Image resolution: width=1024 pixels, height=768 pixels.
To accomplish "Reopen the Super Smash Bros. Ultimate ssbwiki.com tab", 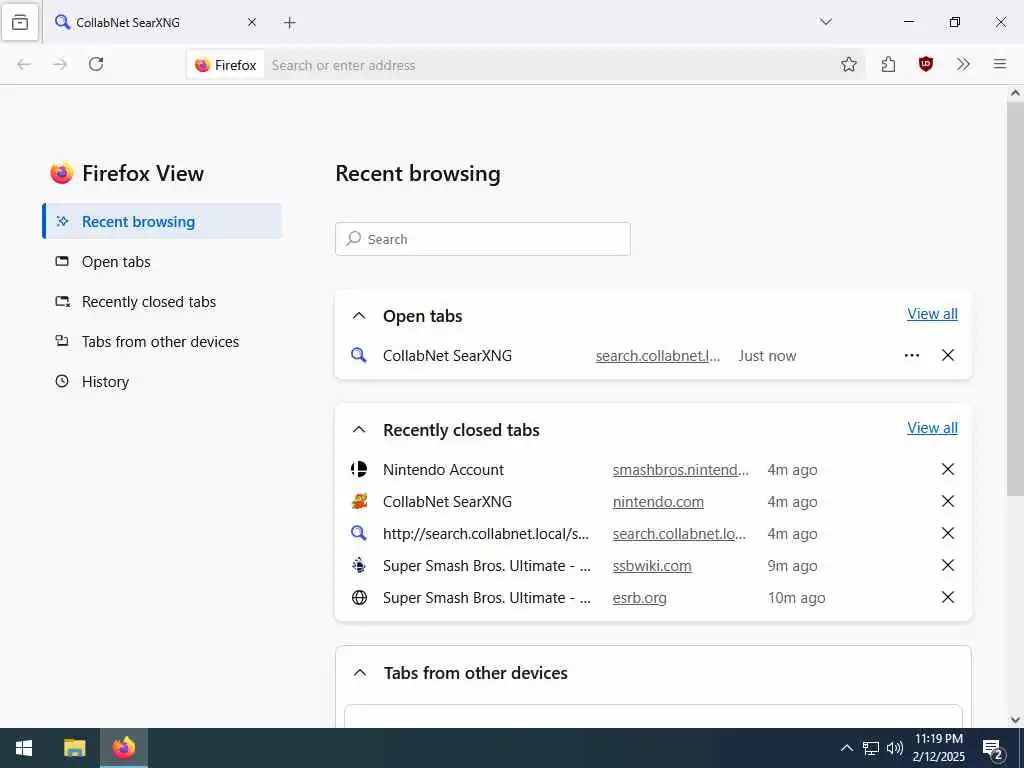I will [x=487, y=566].
